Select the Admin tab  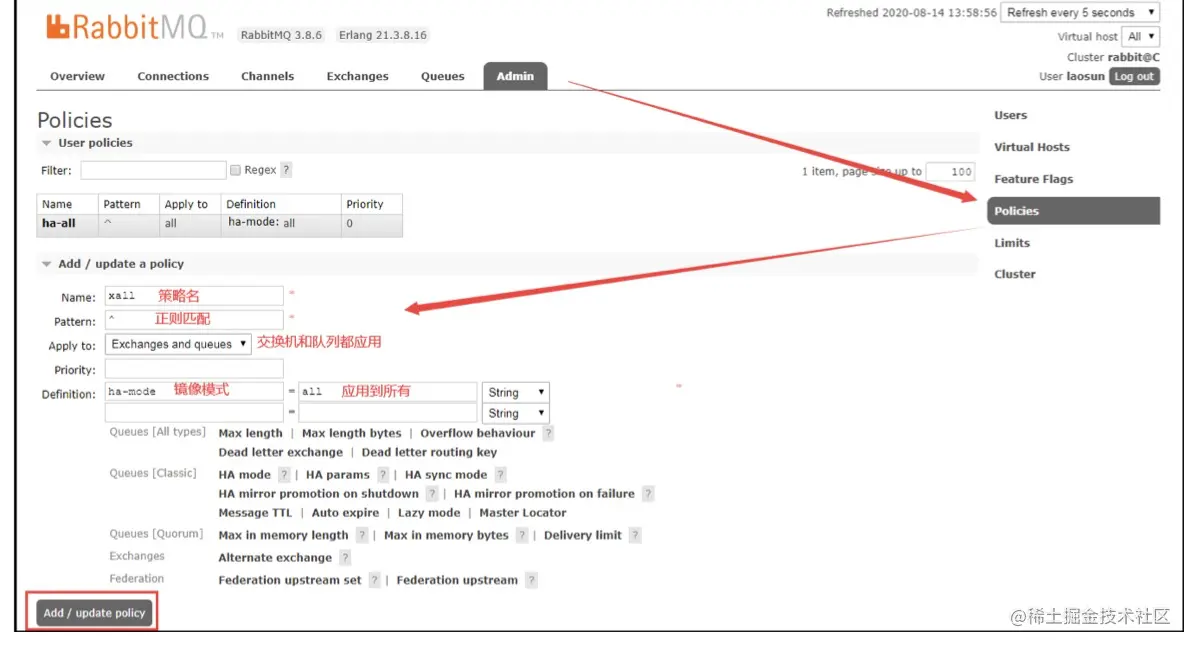pyautogui.click(x=515, y=76)
